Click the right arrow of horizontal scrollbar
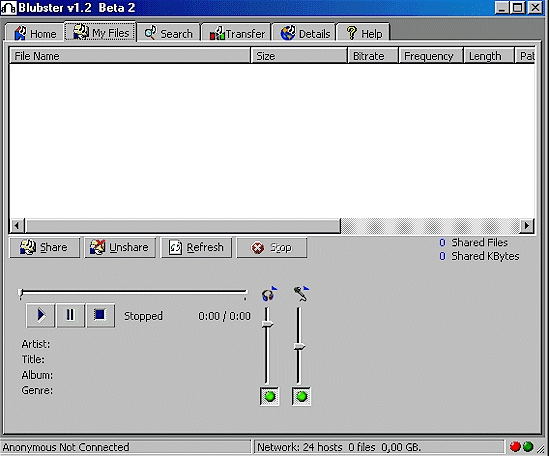The width and height of the screenshot is (550, 457). point(526,226)
